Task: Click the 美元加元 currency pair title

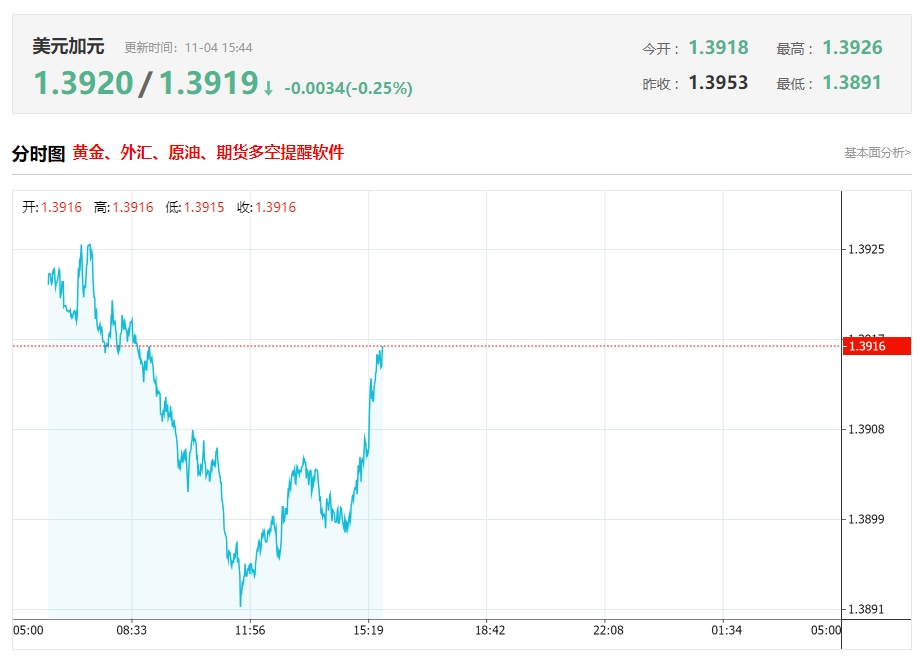Action: 68,47
